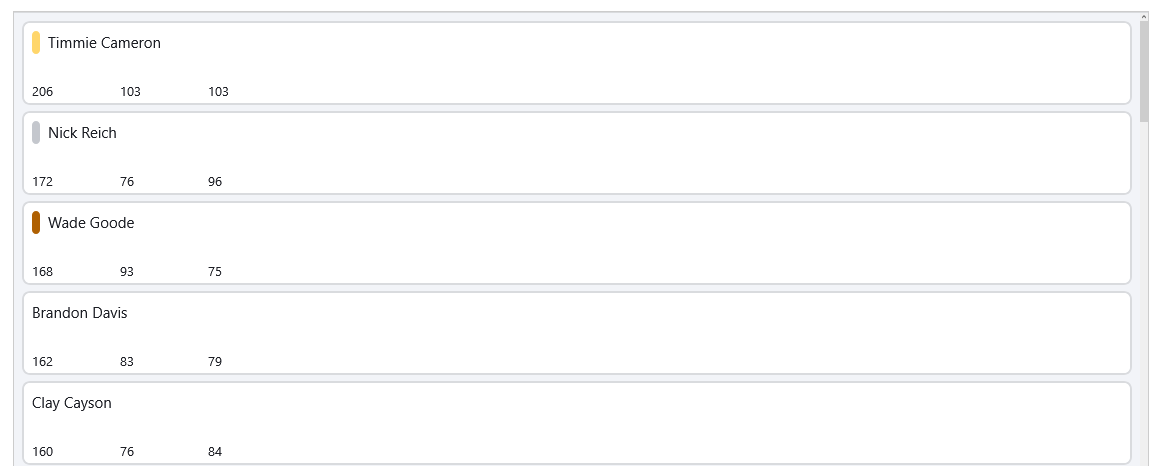Select the value 84 in Clay Cayson's row
The height and width of the screenshot is (466, 1160).
215,452
